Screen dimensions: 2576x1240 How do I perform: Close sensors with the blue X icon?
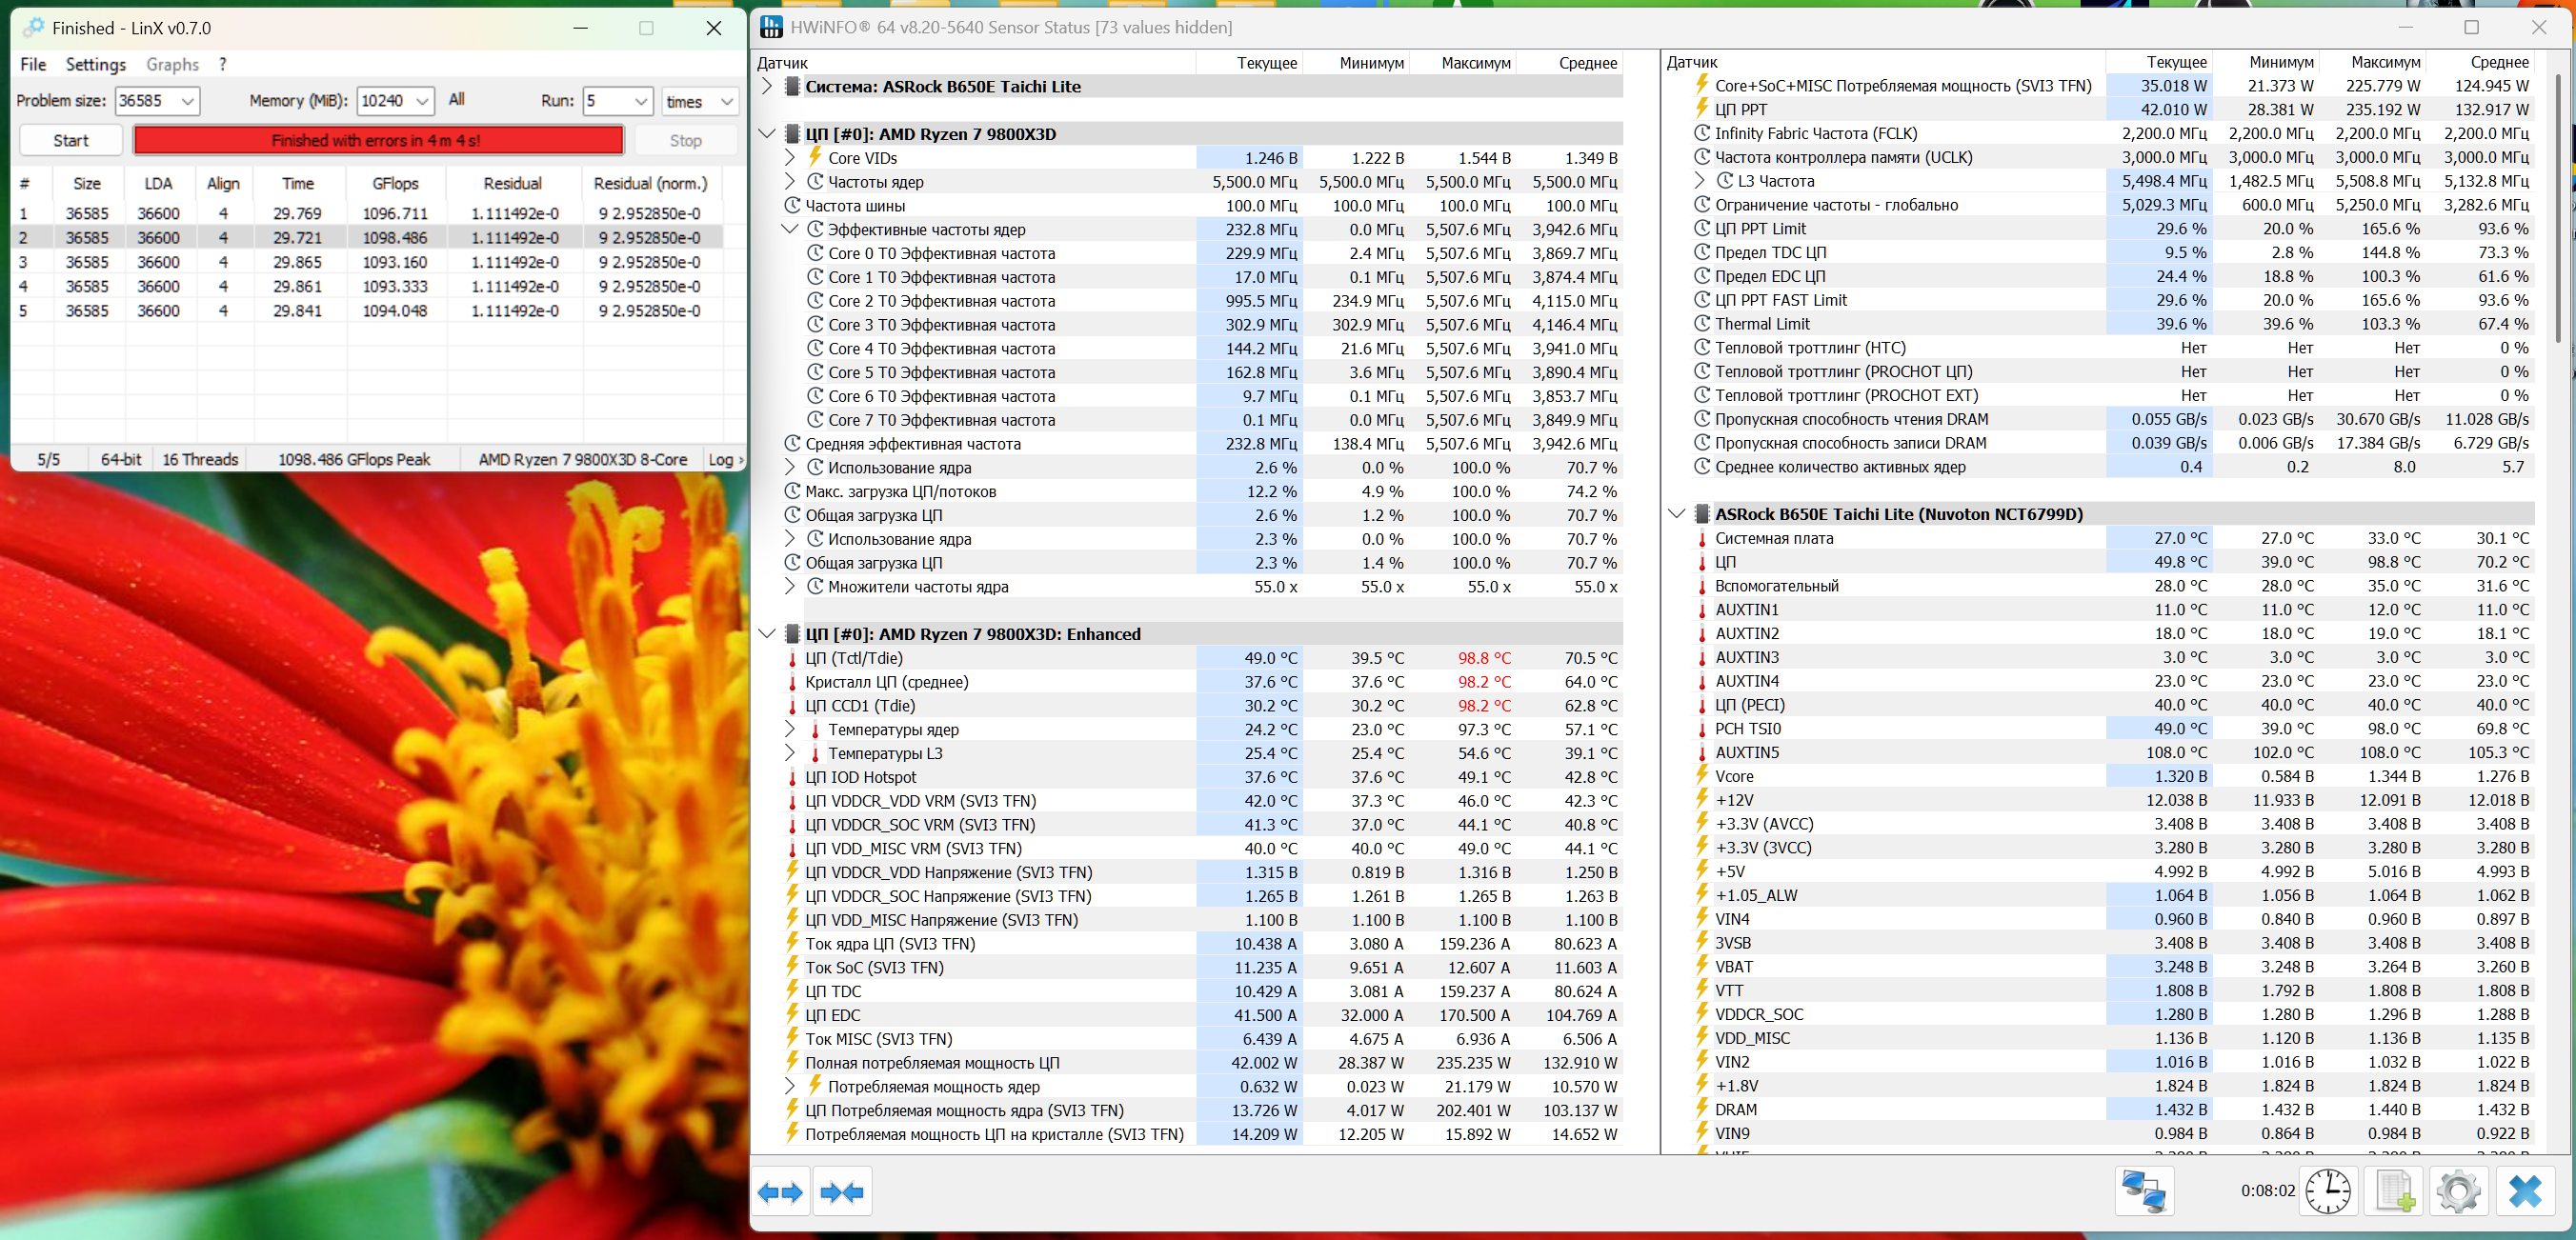point(2525,1191)
